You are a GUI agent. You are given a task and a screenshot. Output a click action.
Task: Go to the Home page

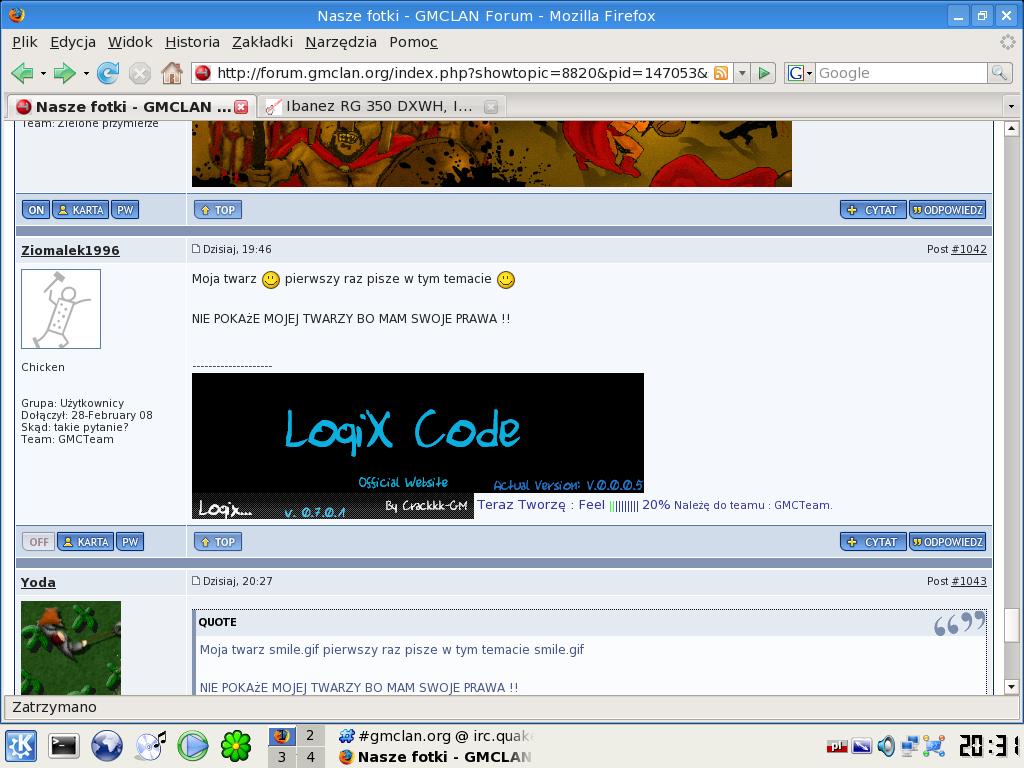coord(172,73)
